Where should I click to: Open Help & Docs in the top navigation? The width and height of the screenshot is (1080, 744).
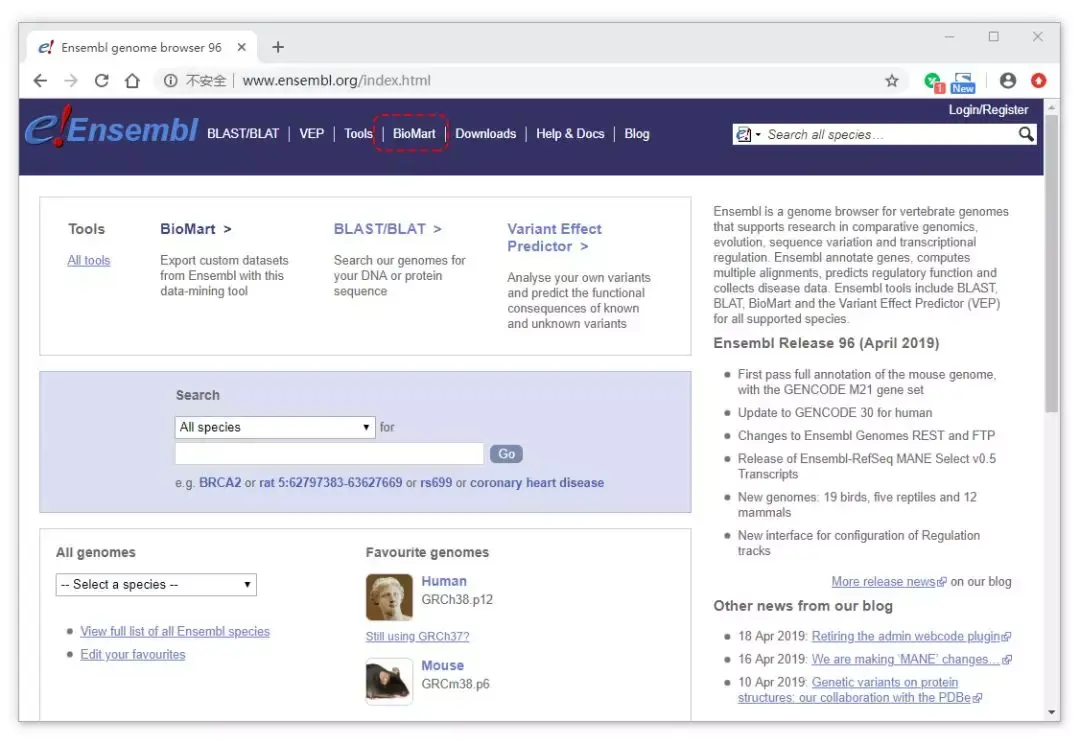(x=570, y=134)
